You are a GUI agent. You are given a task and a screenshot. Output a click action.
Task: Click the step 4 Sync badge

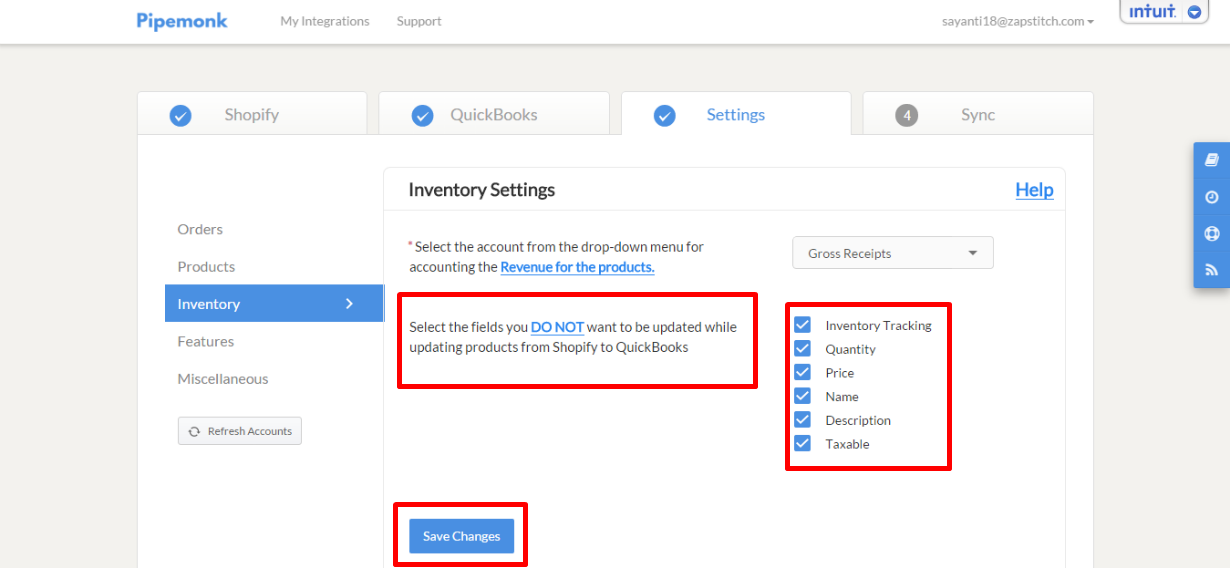click(907, 116)
